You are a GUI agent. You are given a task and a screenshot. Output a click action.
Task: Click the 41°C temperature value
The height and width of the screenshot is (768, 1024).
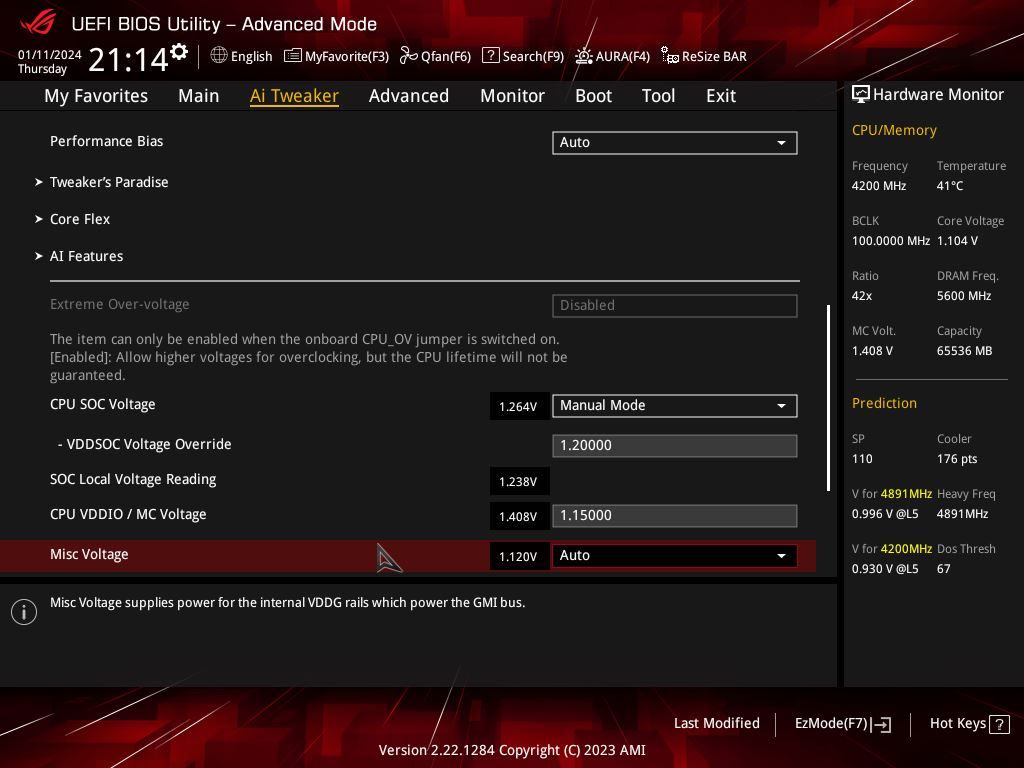[x=950, y=186]
